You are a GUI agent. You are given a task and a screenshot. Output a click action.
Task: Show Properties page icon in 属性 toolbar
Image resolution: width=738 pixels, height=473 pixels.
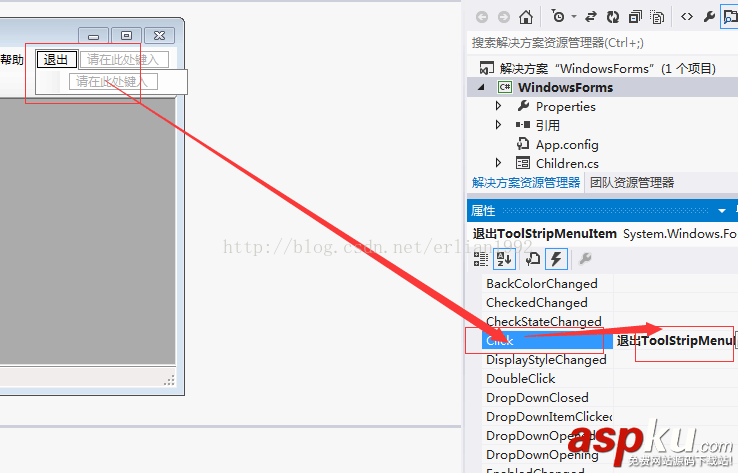533,259
